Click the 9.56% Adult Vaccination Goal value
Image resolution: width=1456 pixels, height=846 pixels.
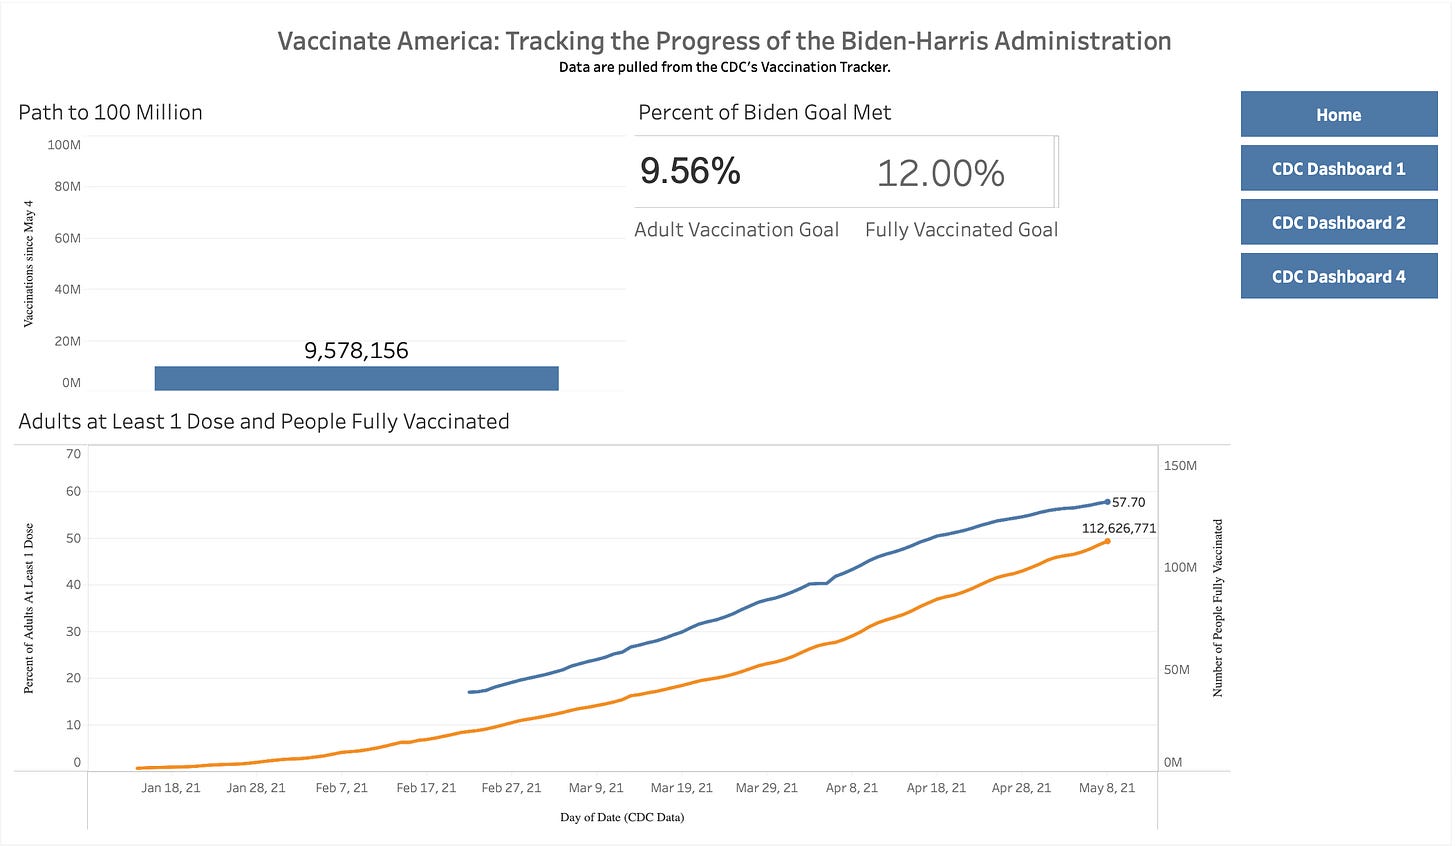click(690, 171)
